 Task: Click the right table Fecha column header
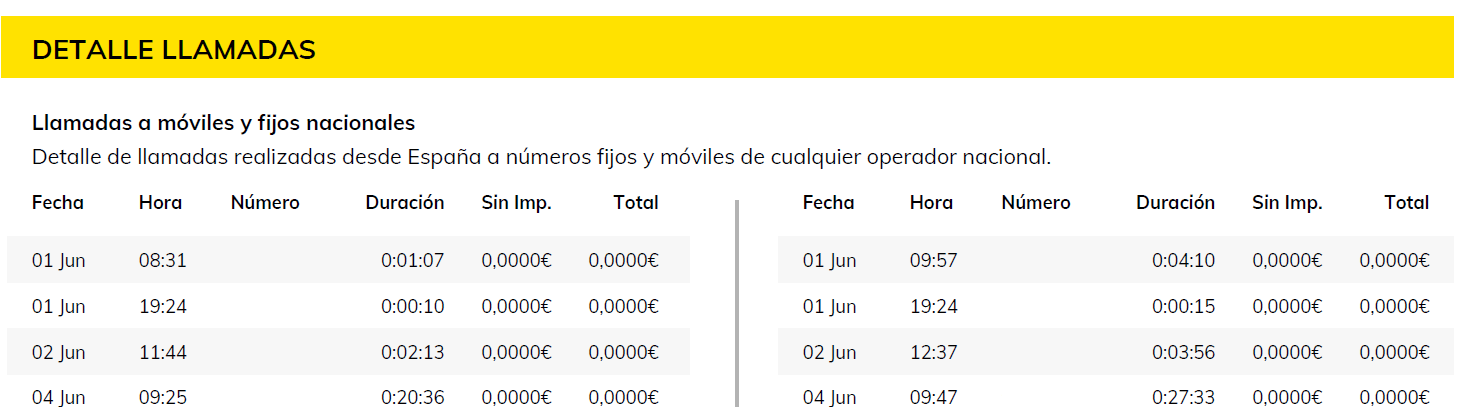click(x=829, y=203)
